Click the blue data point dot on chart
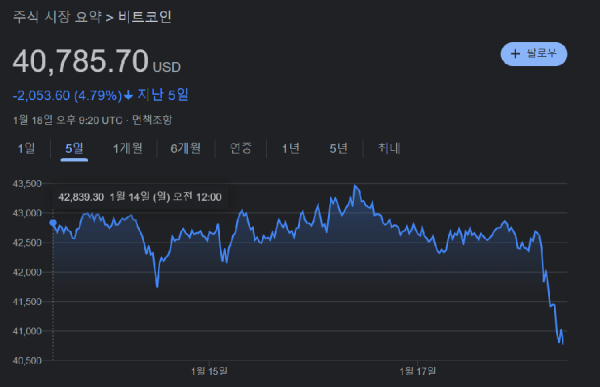600x387 pixels. click(53, 223)
